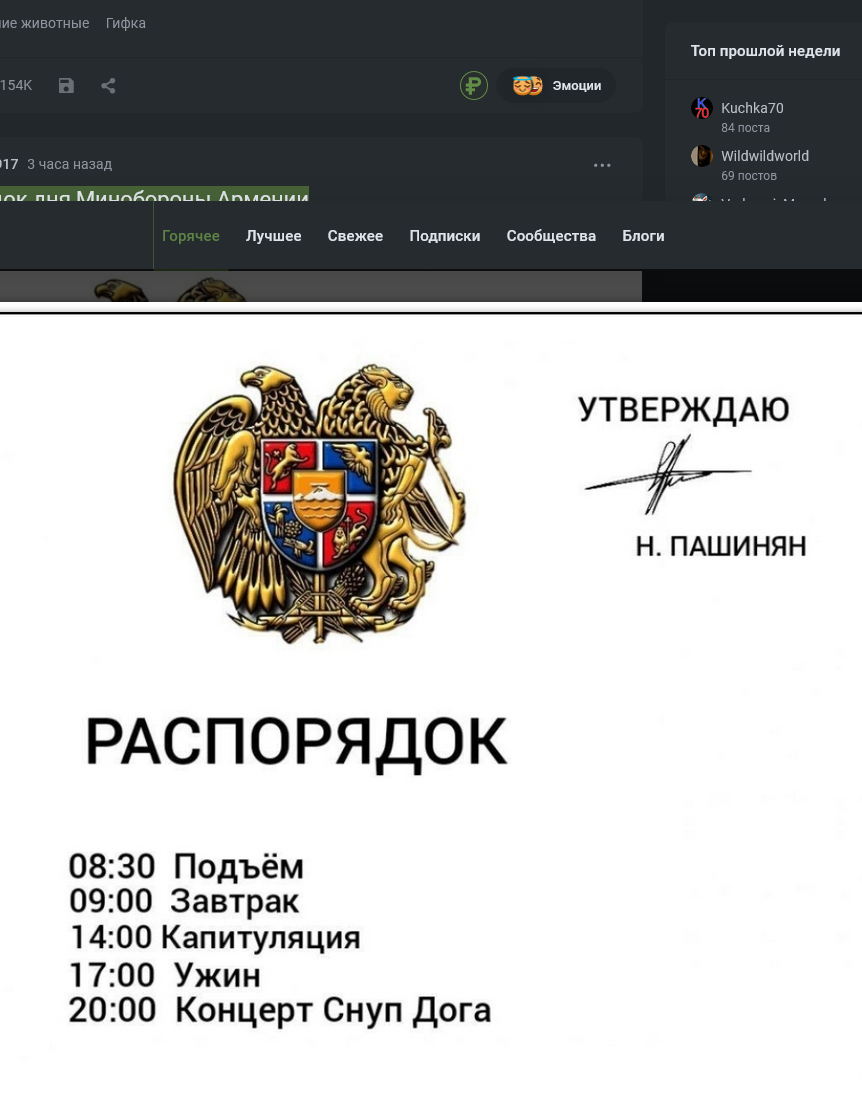
Task: Open the Блоги tab
Action: [643, 236]
